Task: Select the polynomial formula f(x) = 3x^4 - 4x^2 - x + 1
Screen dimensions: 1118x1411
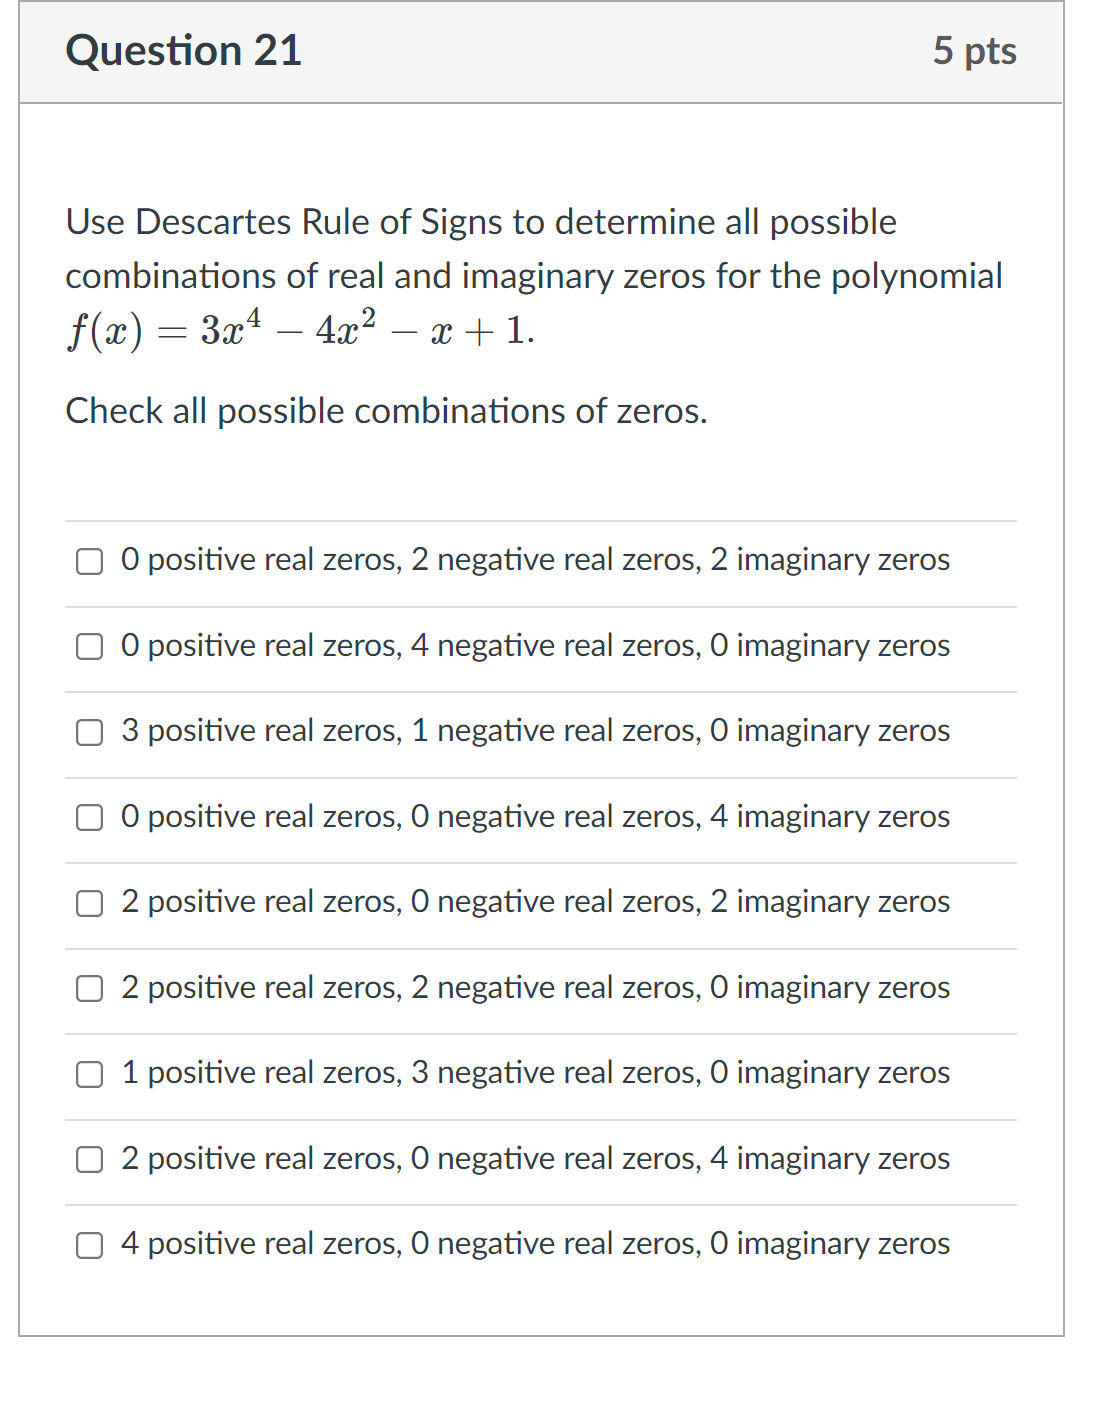Action: click(x=298, y=330)
